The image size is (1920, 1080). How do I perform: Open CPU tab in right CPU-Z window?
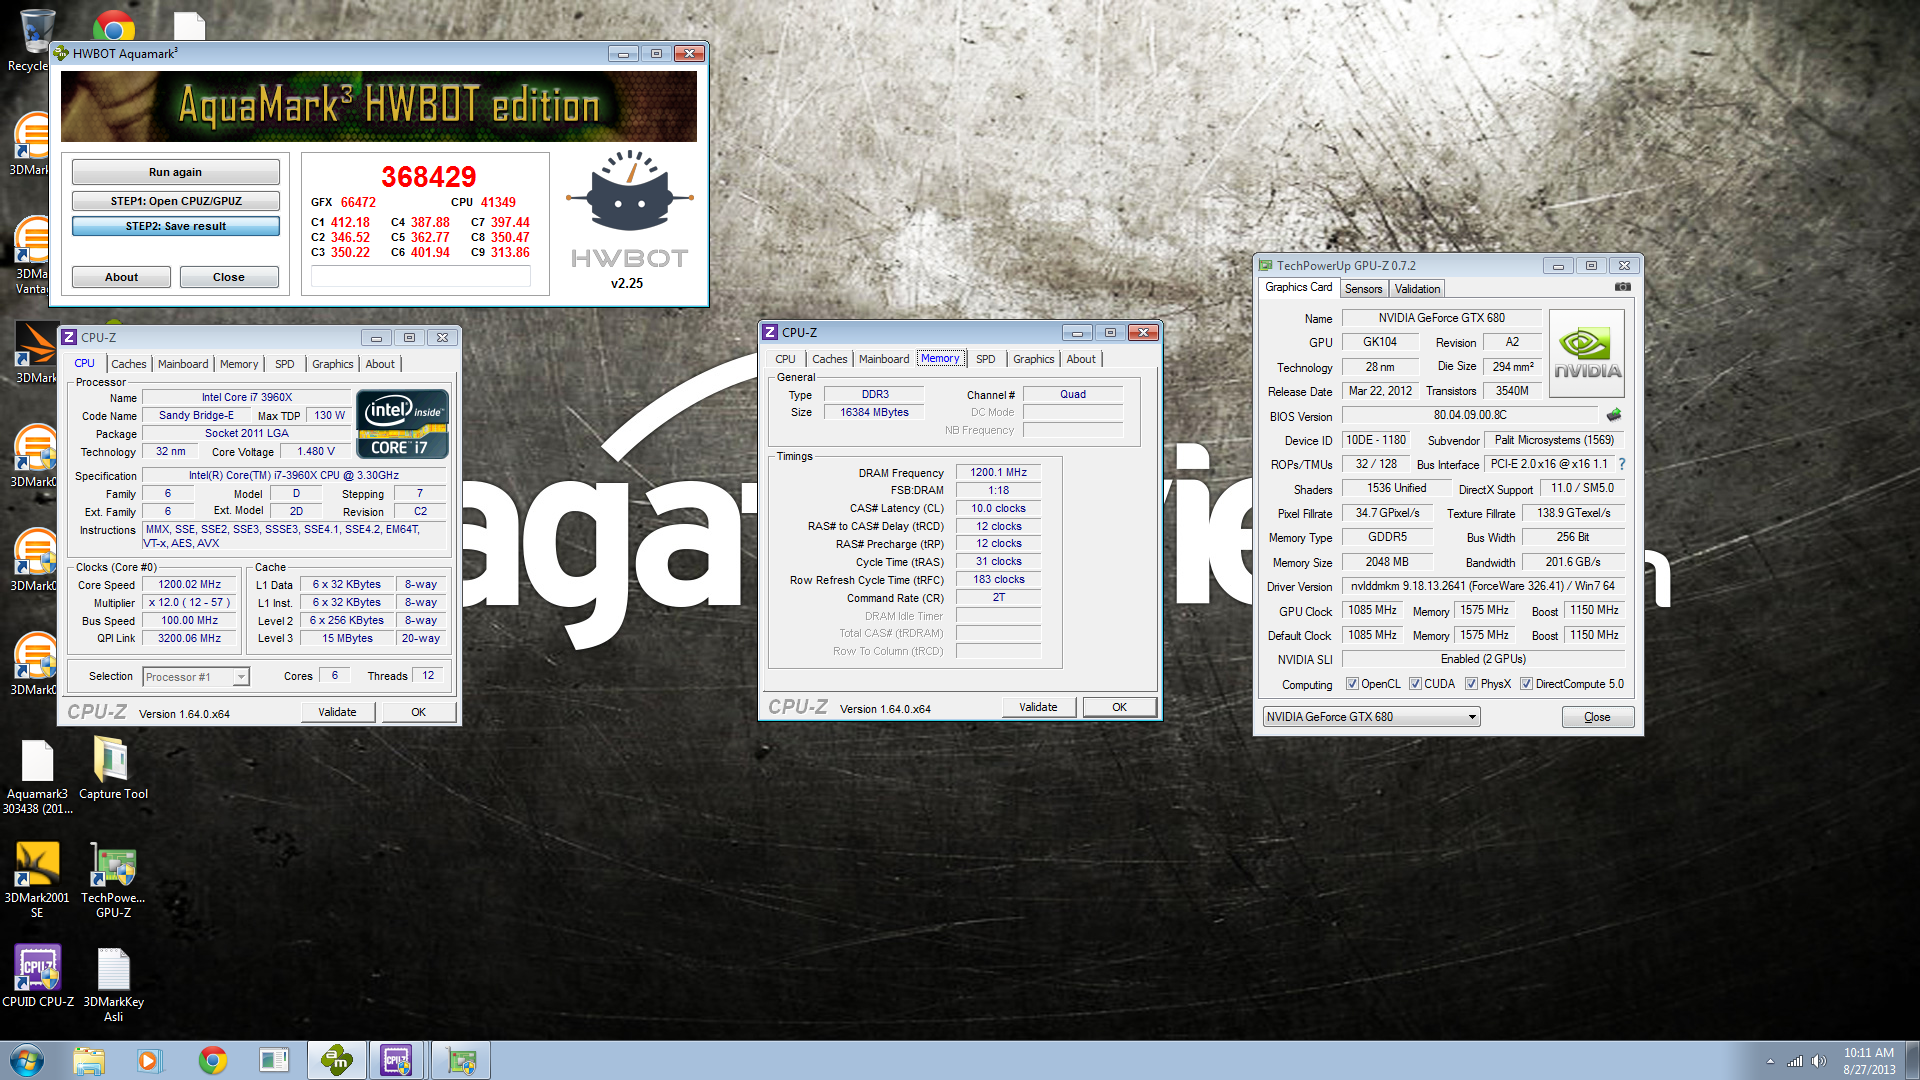tap(785, 359)
